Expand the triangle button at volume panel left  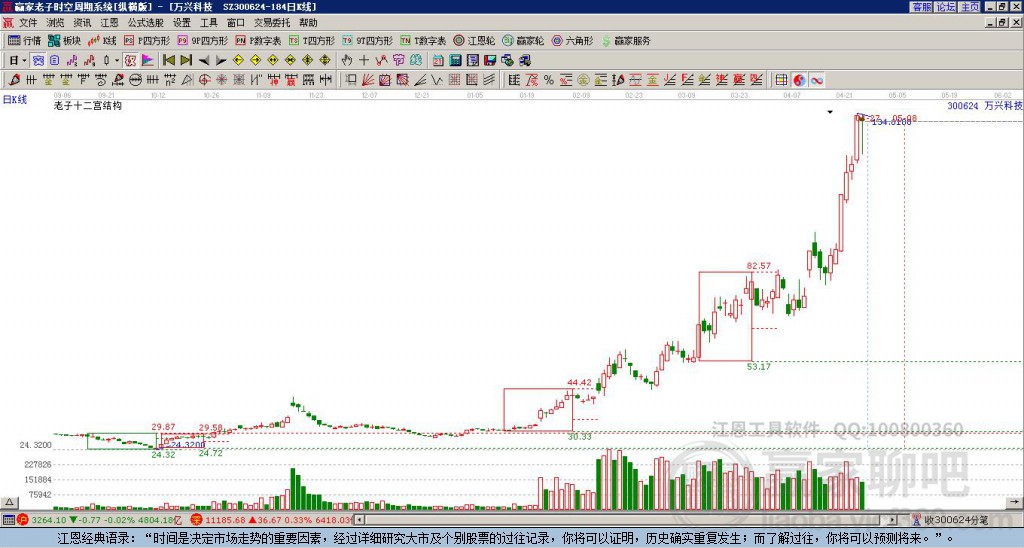click(x=9, y=502)
